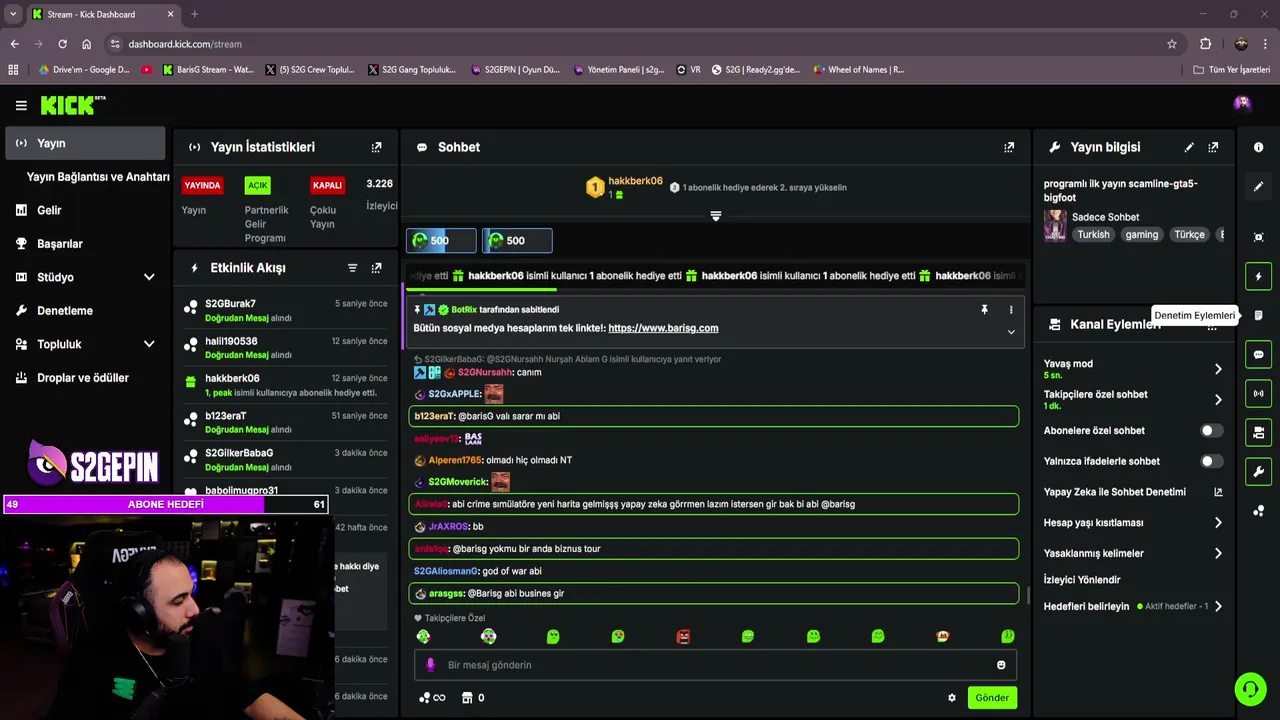The image size is (1280, 720).
Task: Click the pencil icon in the right sidebar
Action: pos(1258,186)
